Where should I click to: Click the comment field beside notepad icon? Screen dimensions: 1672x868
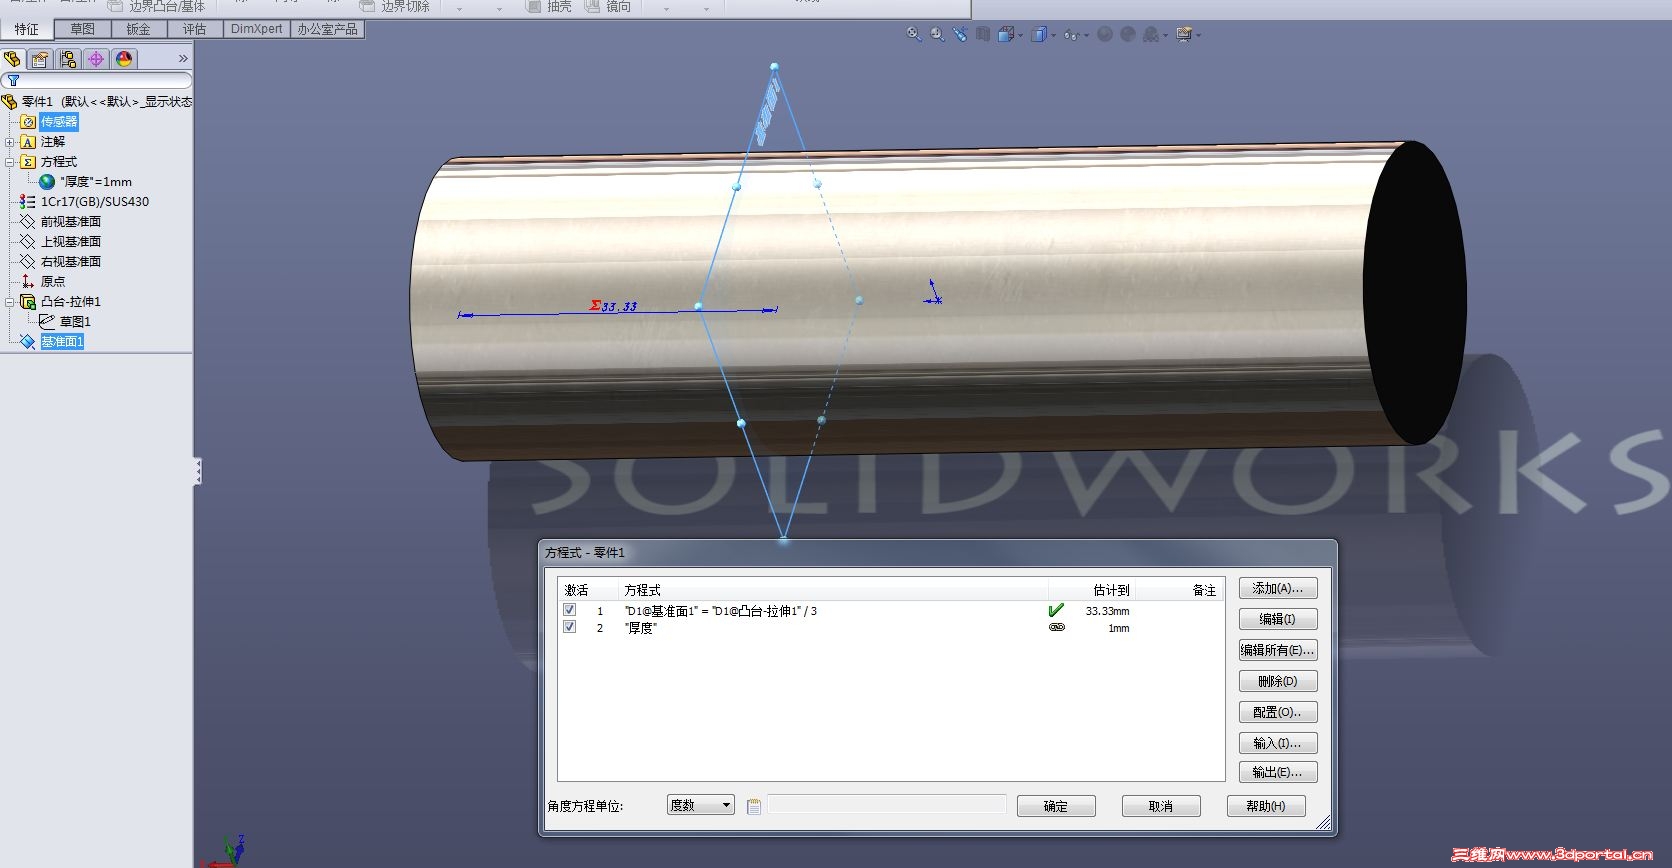[887, 805]
